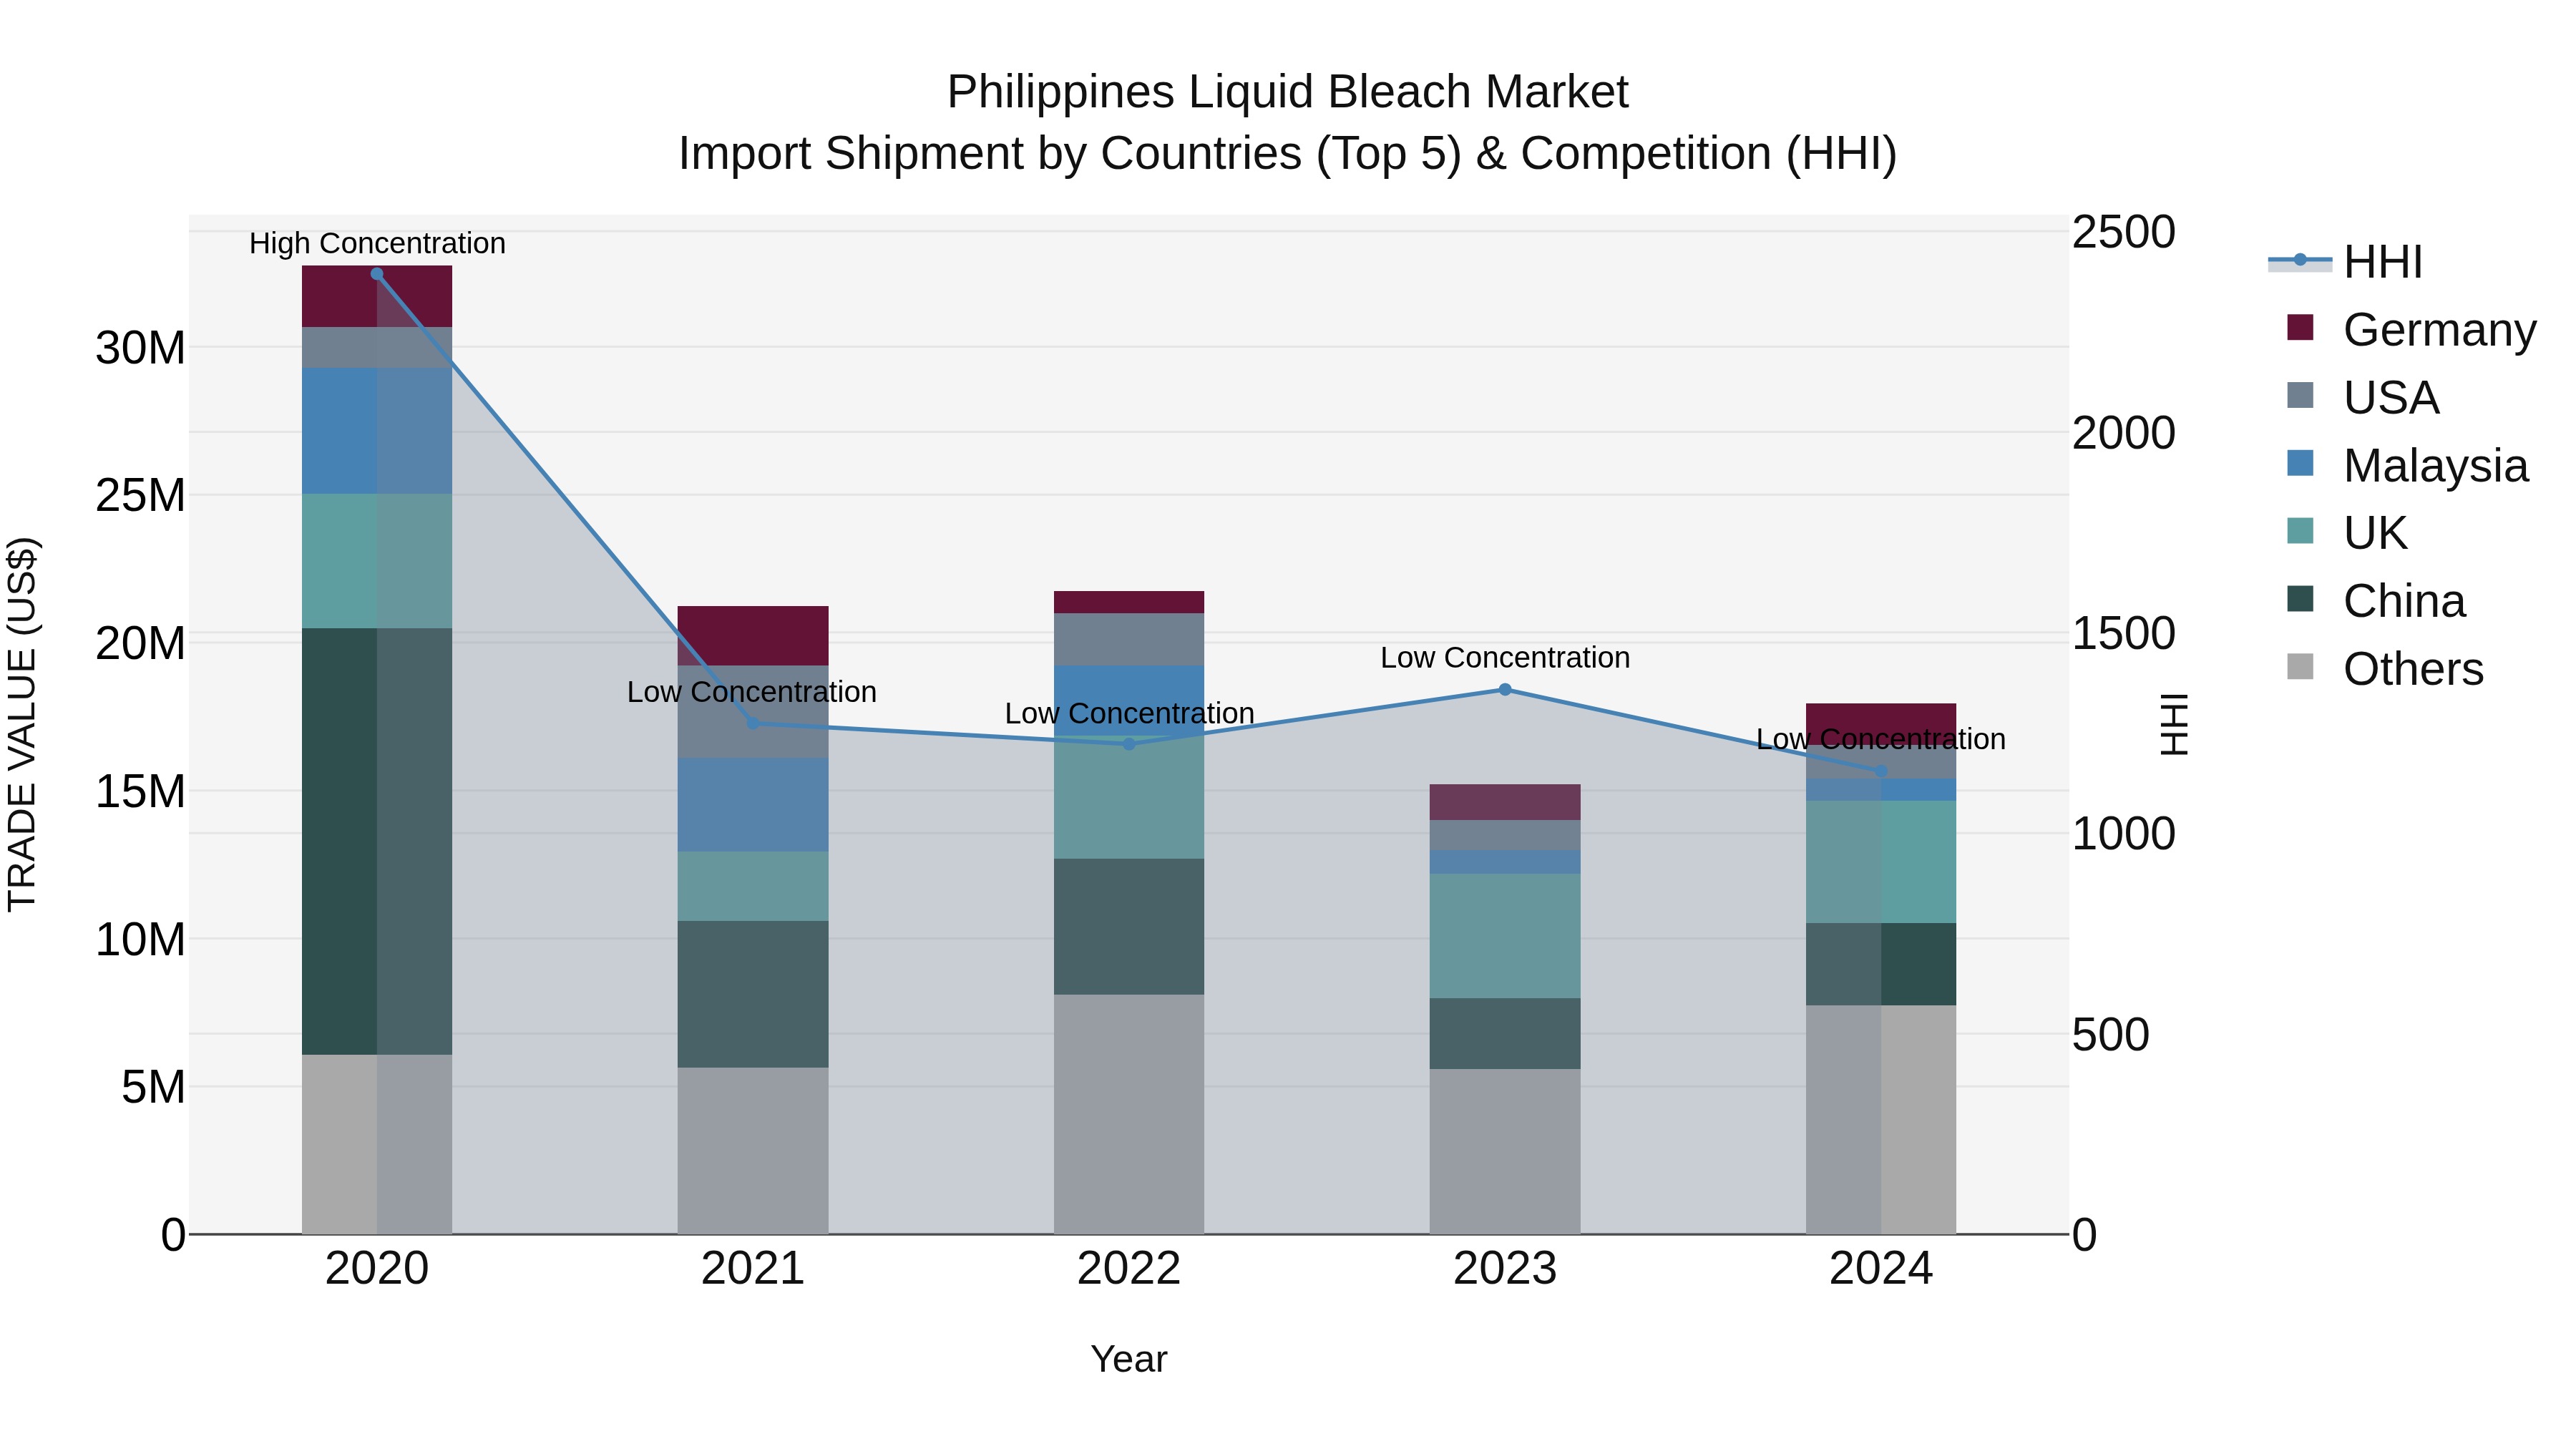The width and height of the screenshot is (2576, 1449).
Task: Click the 2022 x-axis label
Action: pos(1129,1269)
